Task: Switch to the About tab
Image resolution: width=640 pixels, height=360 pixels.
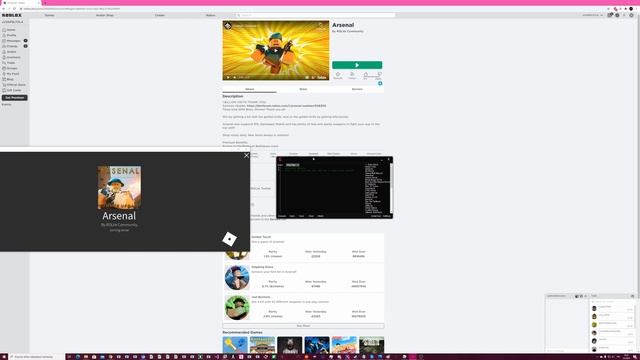Action: coord(249,89)
